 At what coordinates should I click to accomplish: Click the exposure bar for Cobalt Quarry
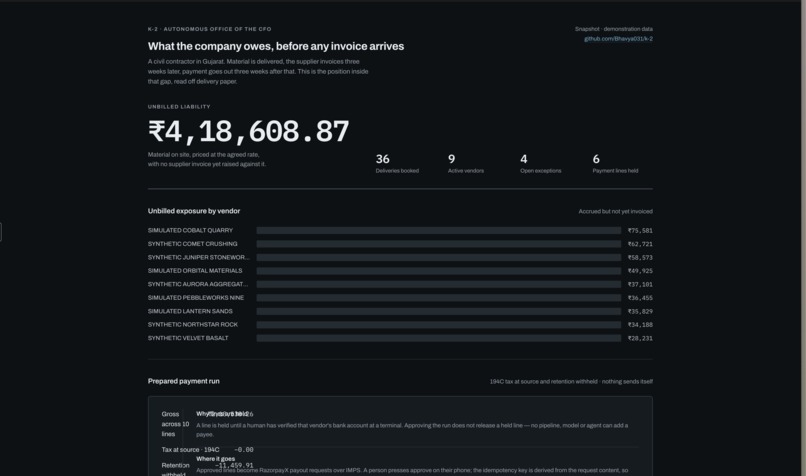[x=438, y=230]
